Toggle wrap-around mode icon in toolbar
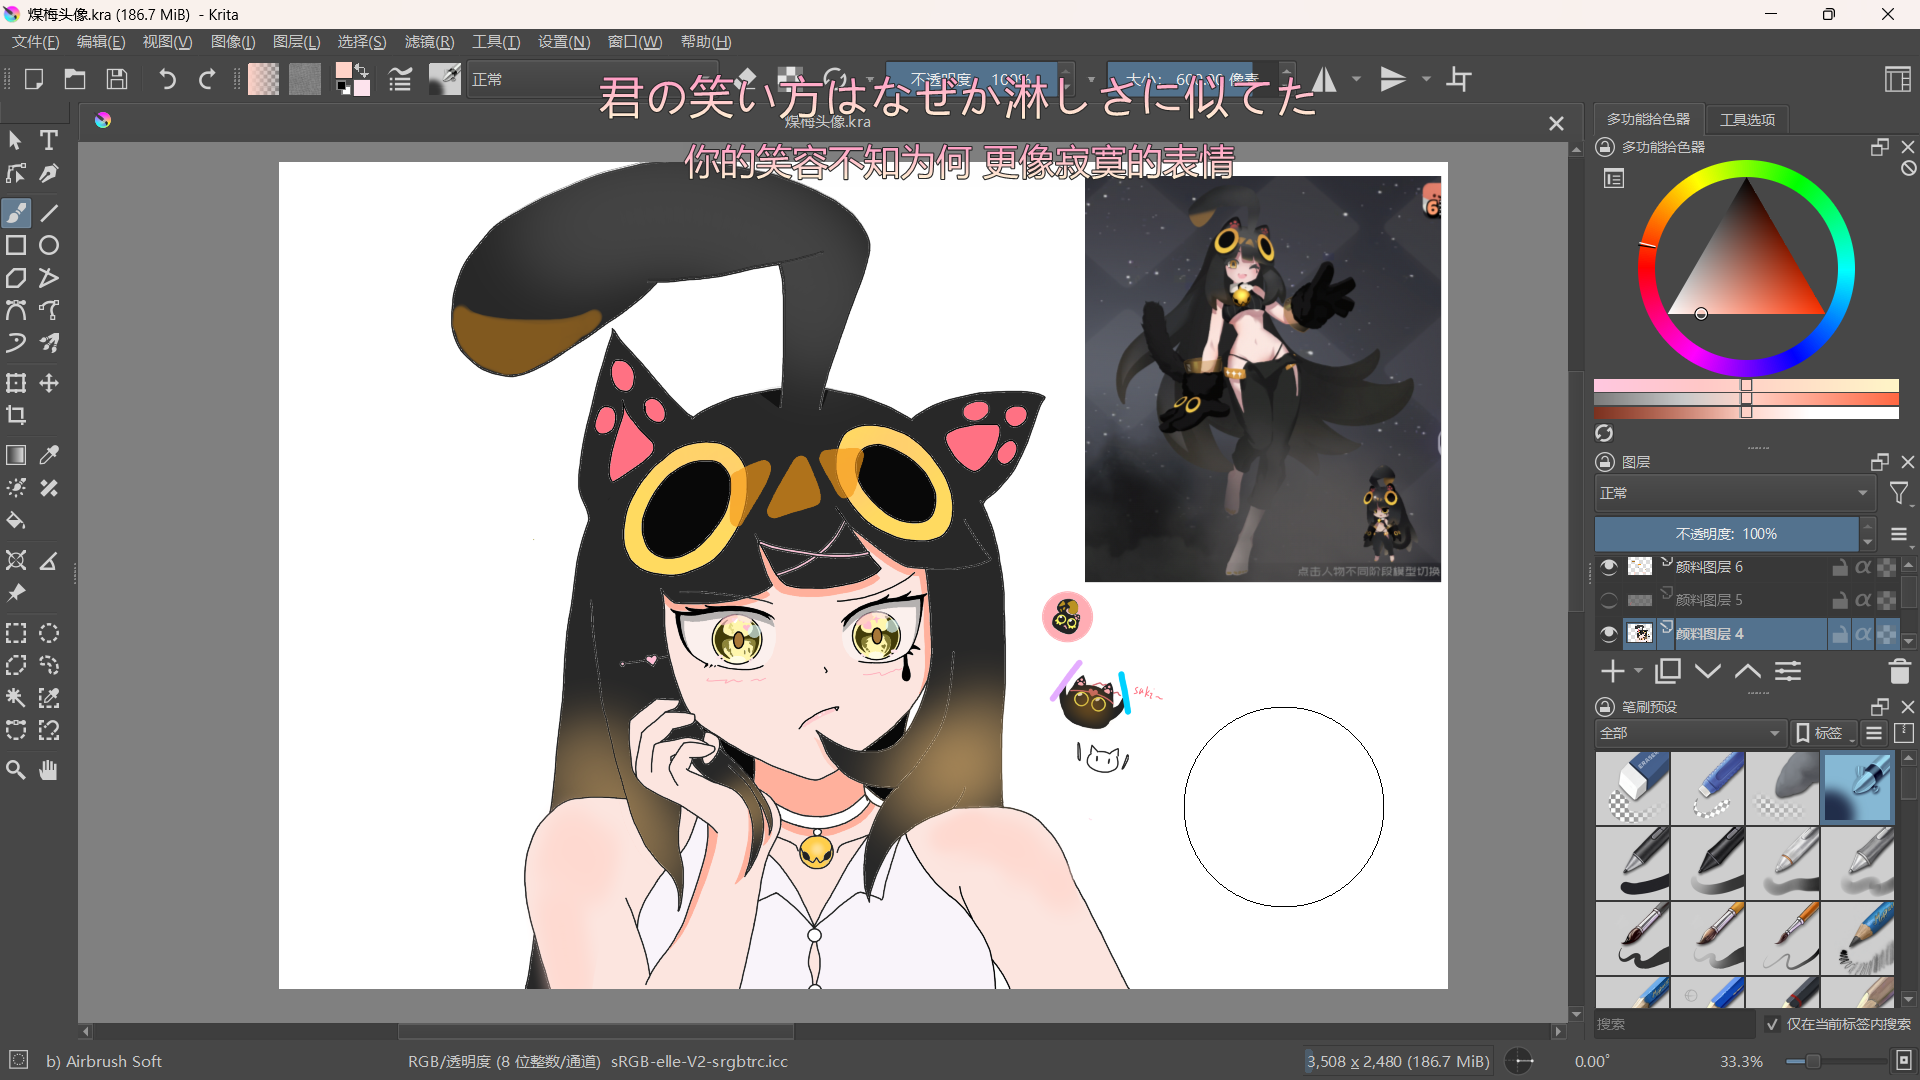Image resolution: width=1920 pixels, height=1080 pixels. 1459,79
